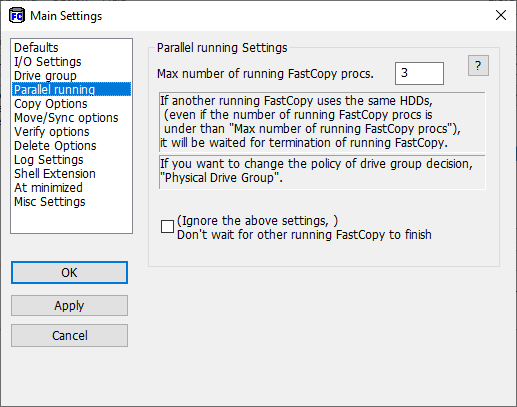
Task: Apply the current settings
Action: [x=69, y=305]
